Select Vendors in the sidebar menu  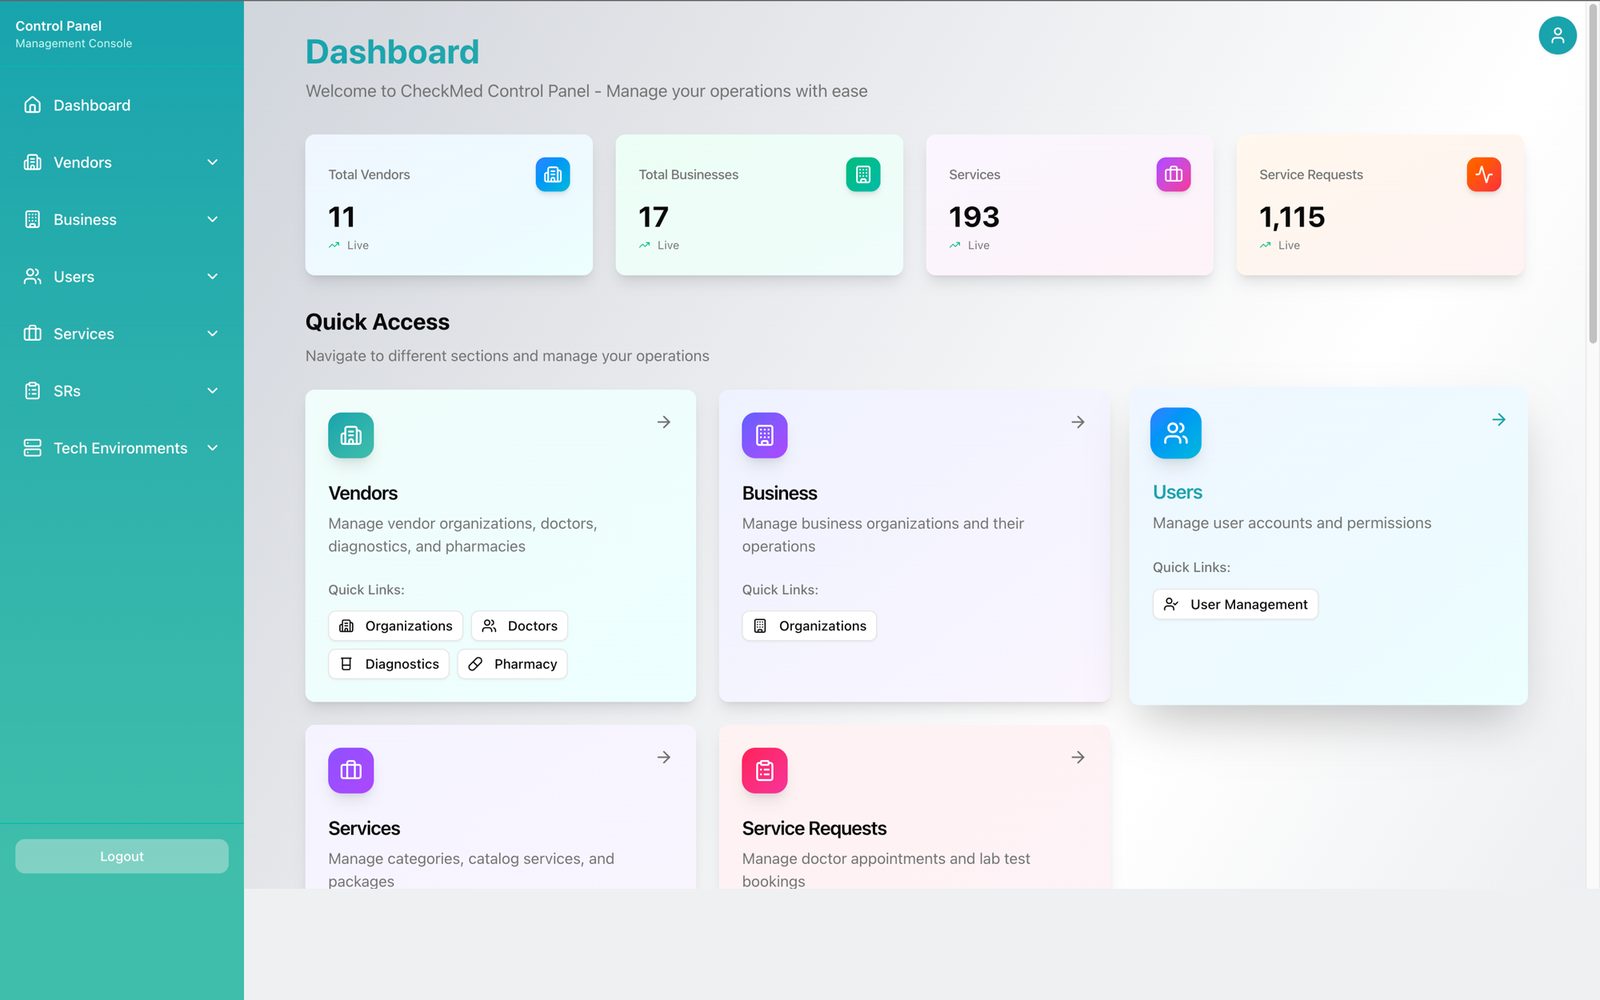(122, 162)
